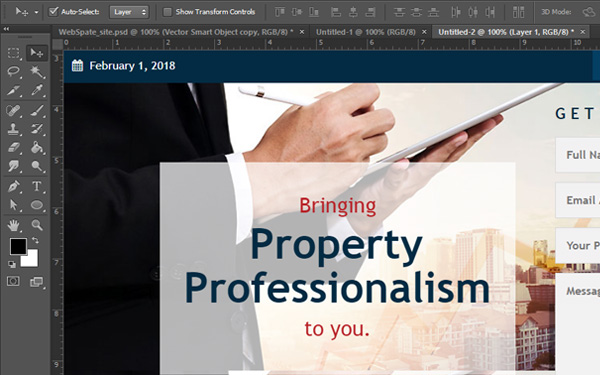The height and width of the screenshot is (375, 600).
Task: Close the WebSpate_site.psd tab
Action: [302, 32]
